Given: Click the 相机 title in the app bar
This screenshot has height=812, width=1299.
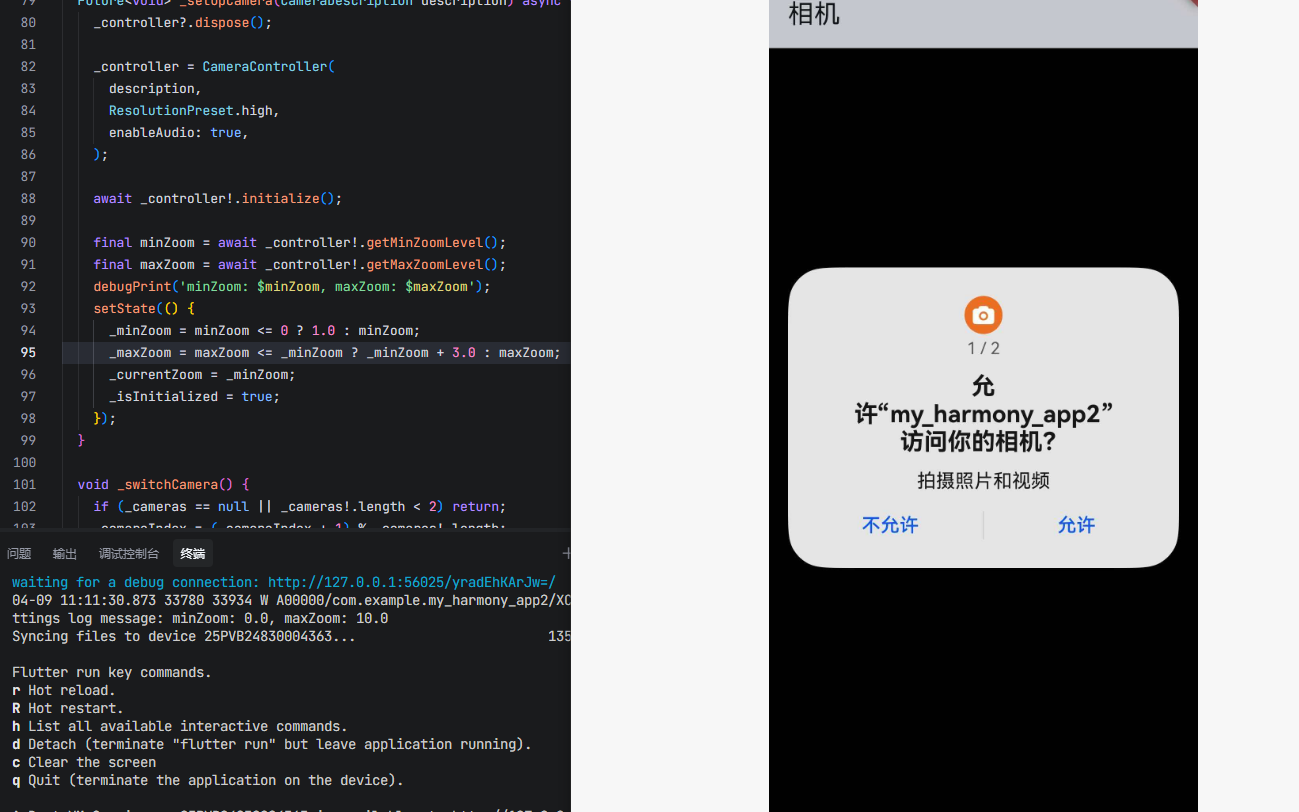Looking at the screenshot, I should click(814, 14).
